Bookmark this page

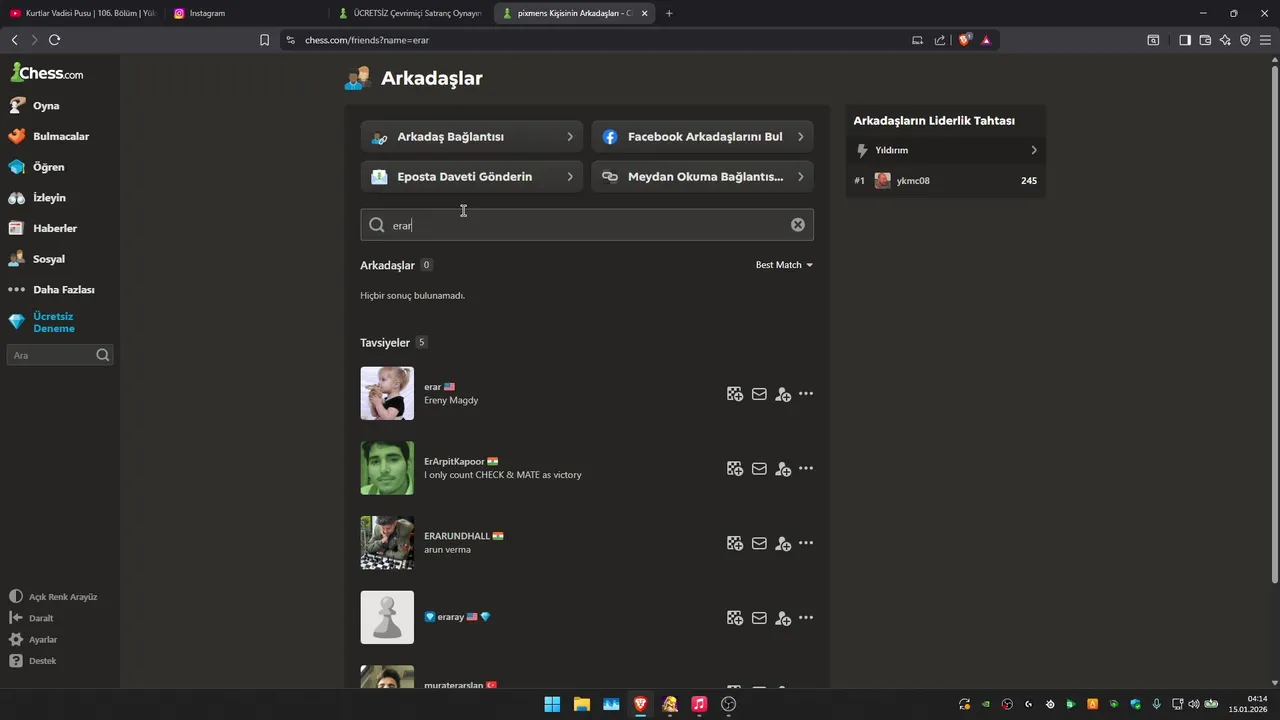pyautogui.click(x=264, y=40)
